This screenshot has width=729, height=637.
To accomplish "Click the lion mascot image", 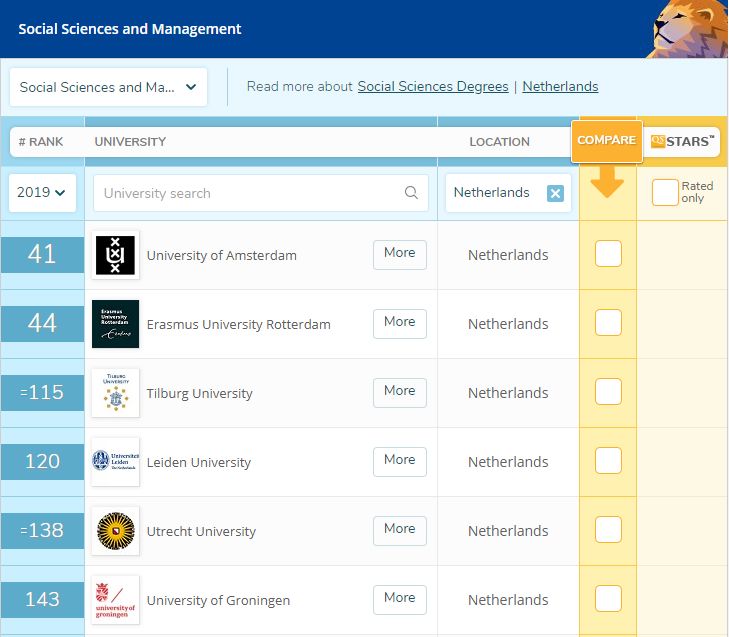I will click(x=688, y=29).
